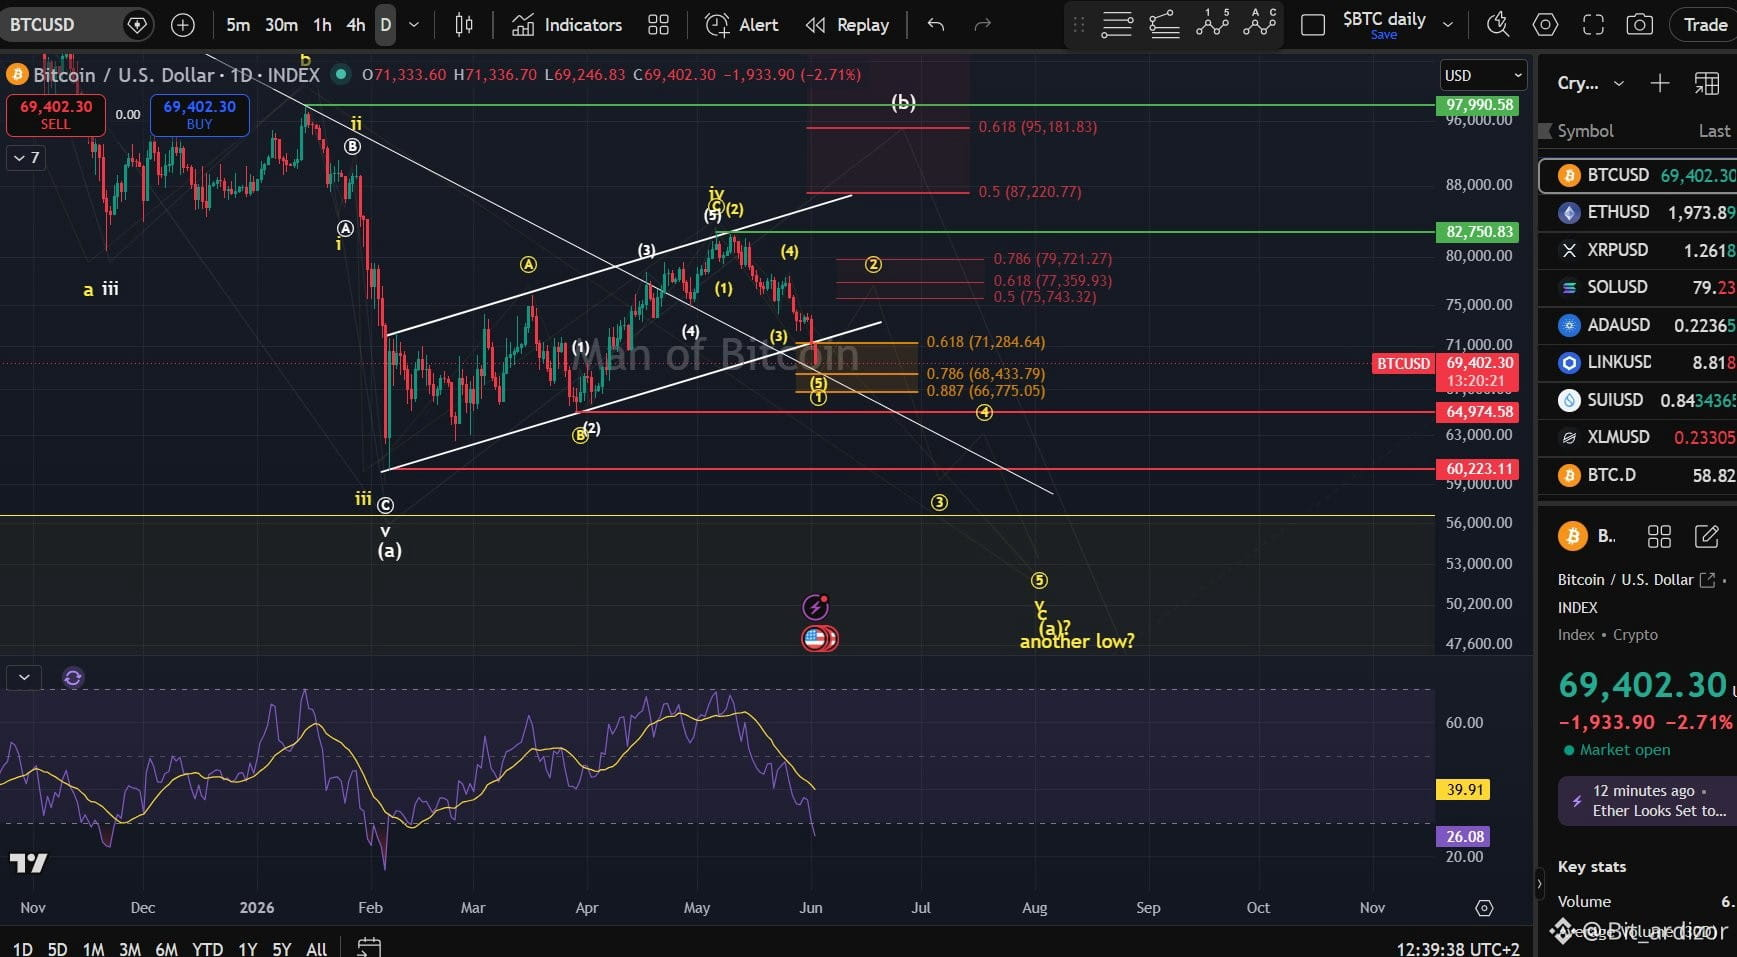Select BTC.D in the watchlist
The width and height of the screenshot is (1737, 957).
pos(1638,475)
